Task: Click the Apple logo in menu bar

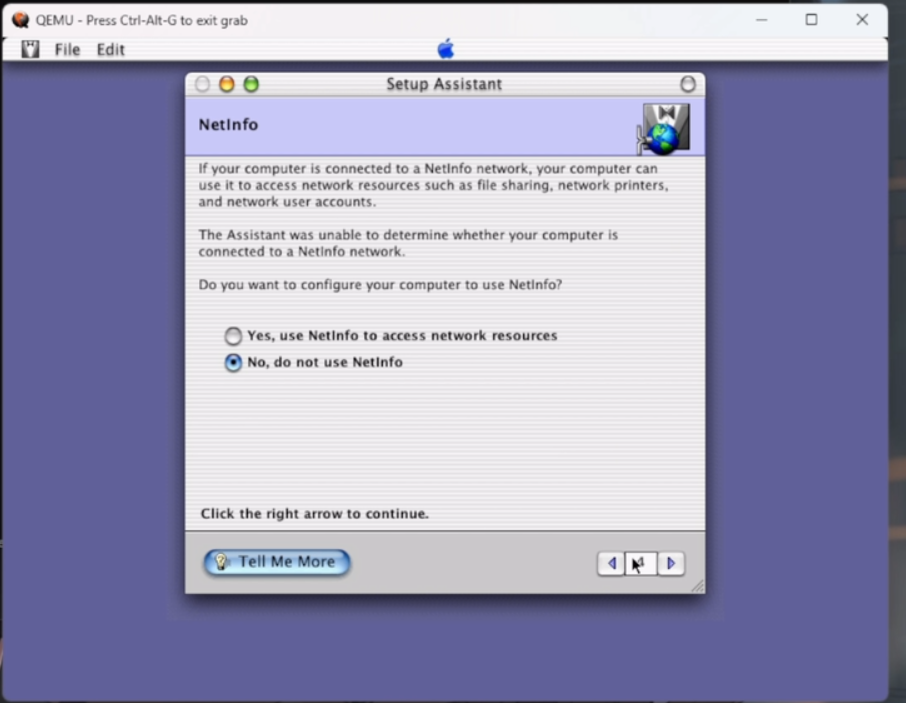Action: coord(446,49)
